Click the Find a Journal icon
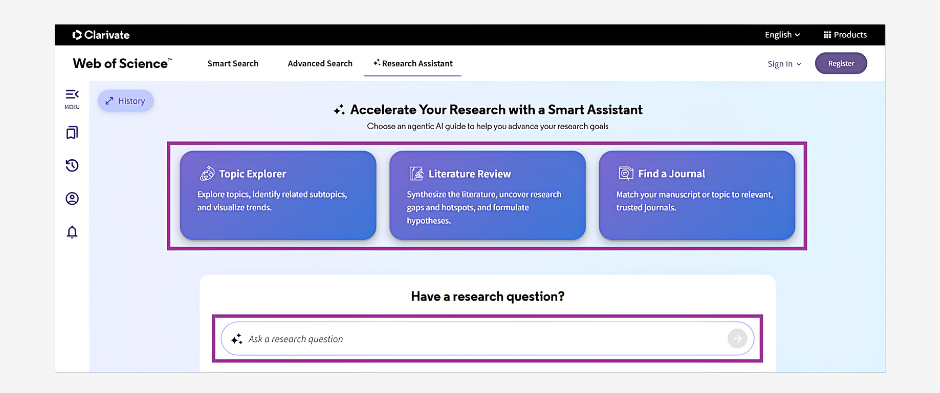The width and height of the screenshot is (940, 393). (x=625, y=174)
